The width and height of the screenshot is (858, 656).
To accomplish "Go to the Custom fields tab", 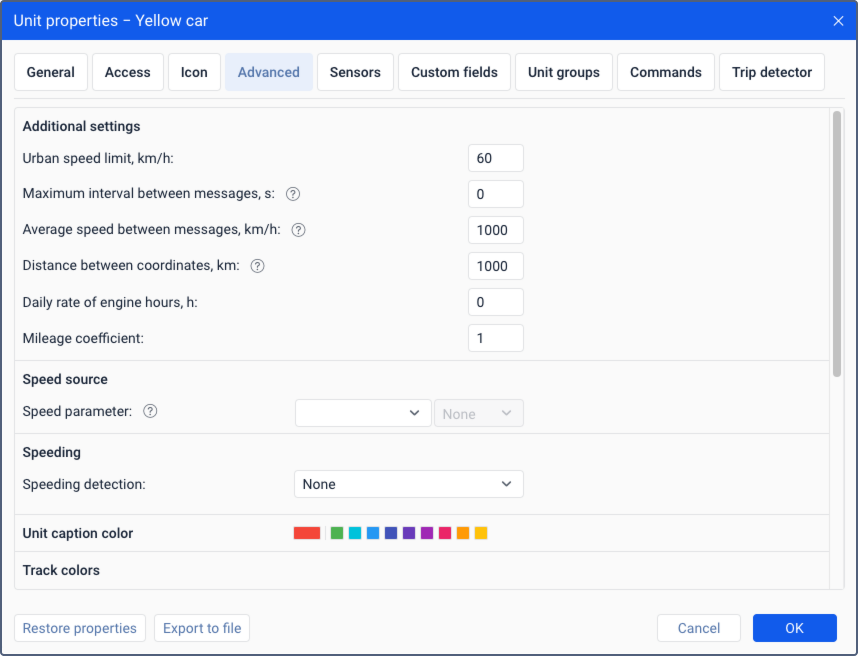I will (x=454, y=72).
